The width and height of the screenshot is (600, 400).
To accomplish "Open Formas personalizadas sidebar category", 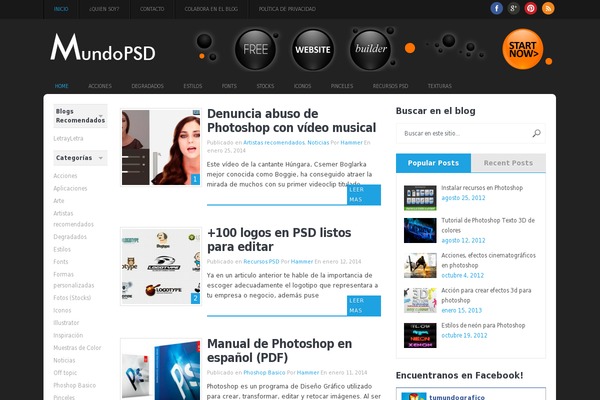I will pyautogui.click(x=73, y=280).
